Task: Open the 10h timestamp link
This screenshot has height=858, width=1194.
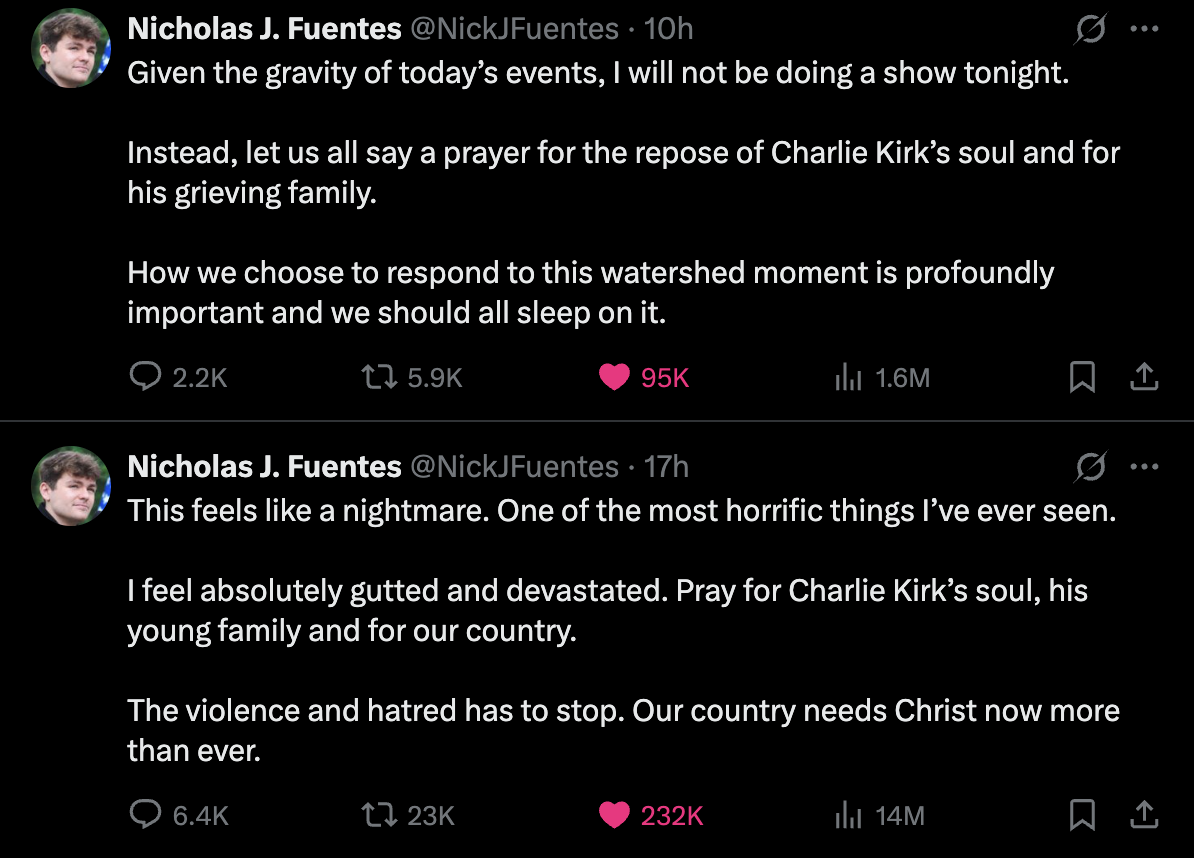Action: [x=668, y=29]
